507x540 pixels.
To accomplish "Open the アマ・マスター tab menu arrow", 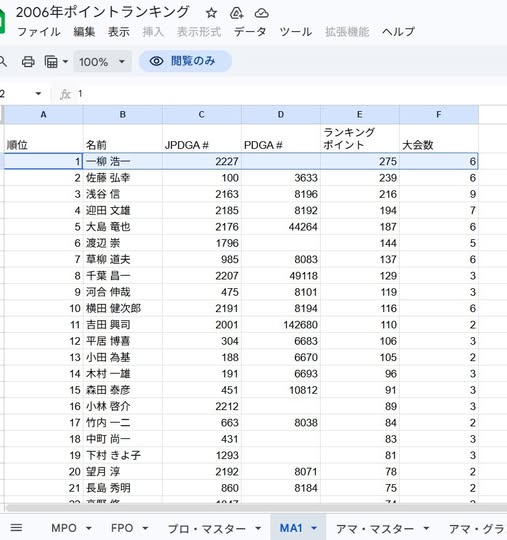I will click(426, 528).
